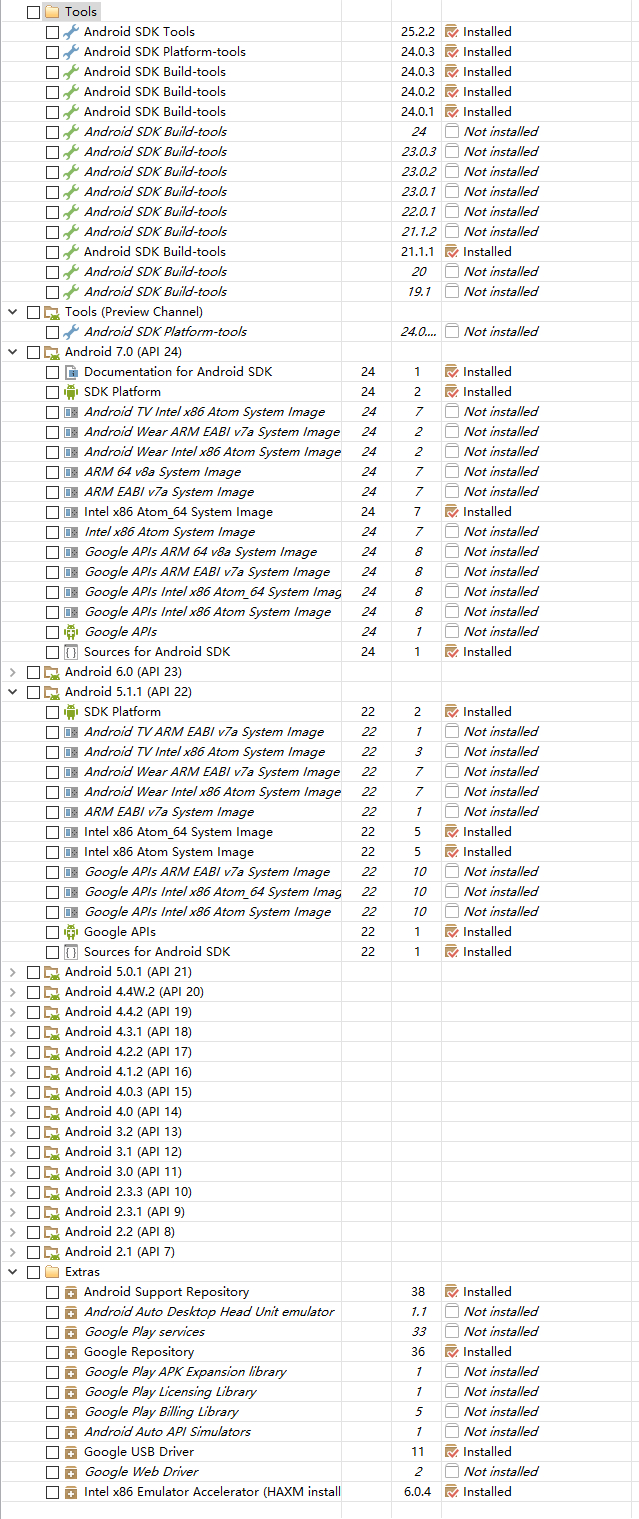Screen dimensions: 639x1519
Task: Click the Google APIs API 22 package icon
Action: tap(71, 932)
